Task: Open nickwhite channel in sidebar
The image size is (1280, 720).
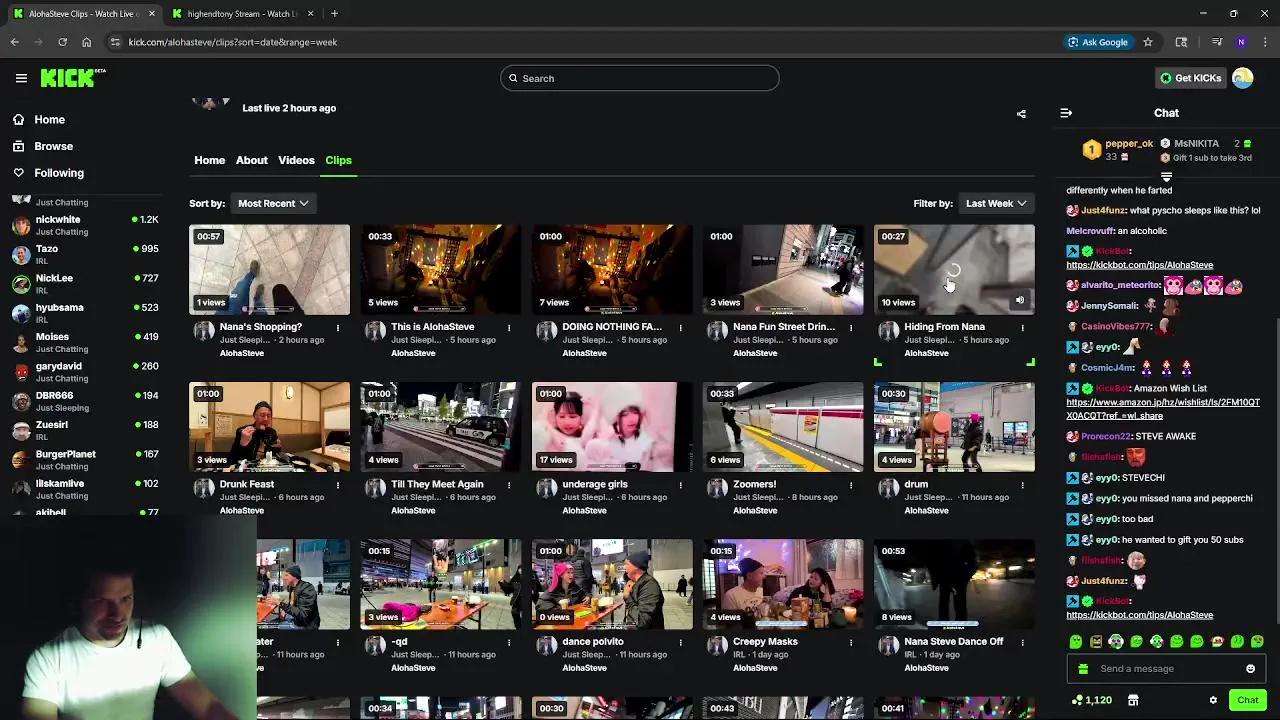Action: tap(84, 225)
